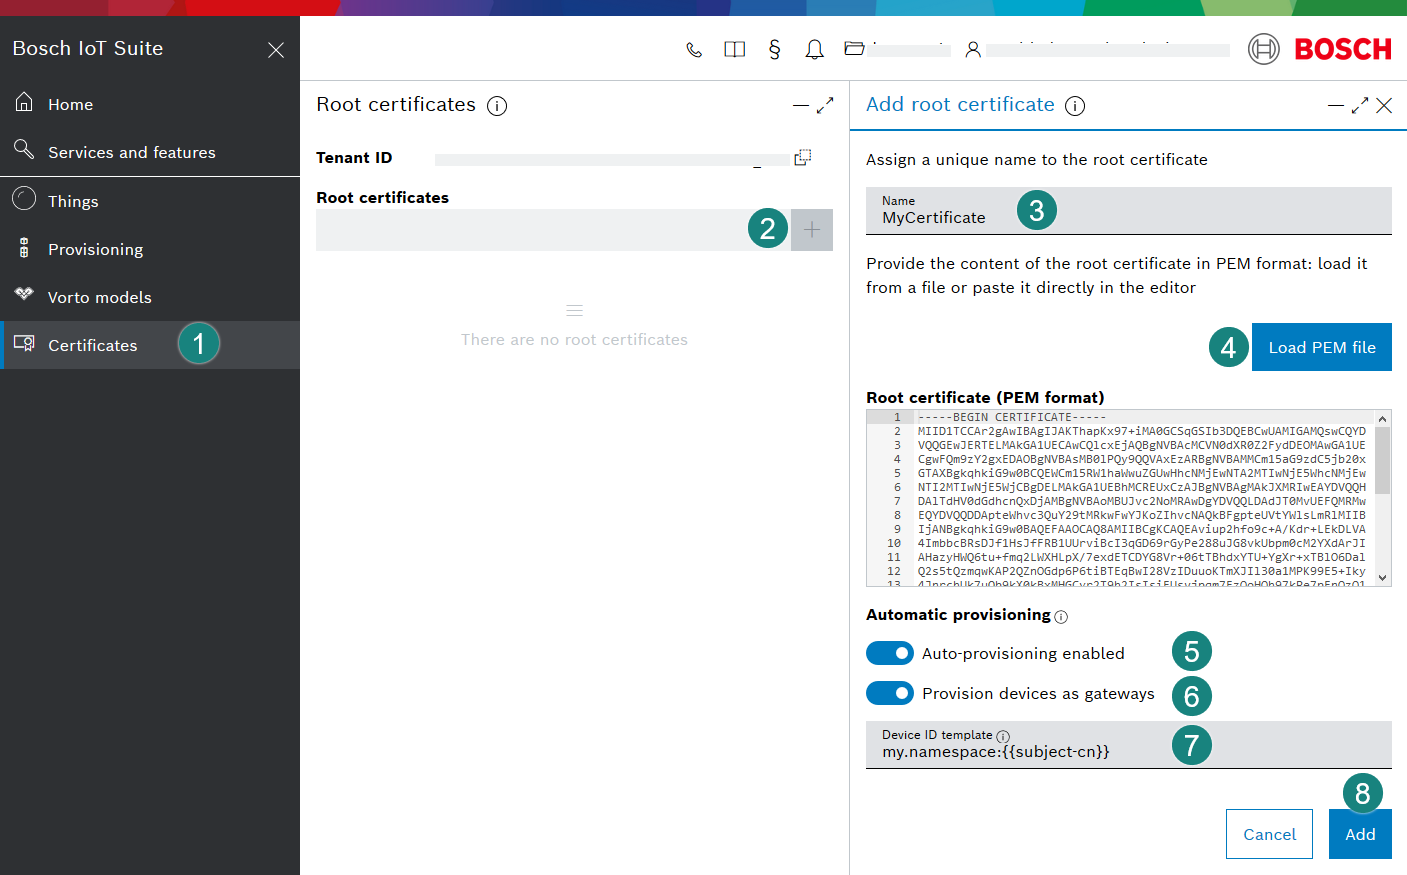Open Vorto models in the sidebar

click(150, 297)
